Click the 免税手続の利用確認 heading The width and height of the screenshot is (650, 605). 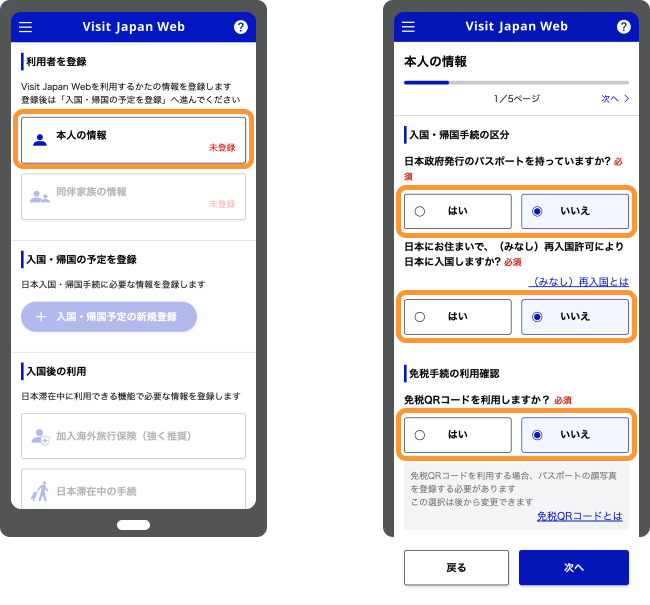454,374
